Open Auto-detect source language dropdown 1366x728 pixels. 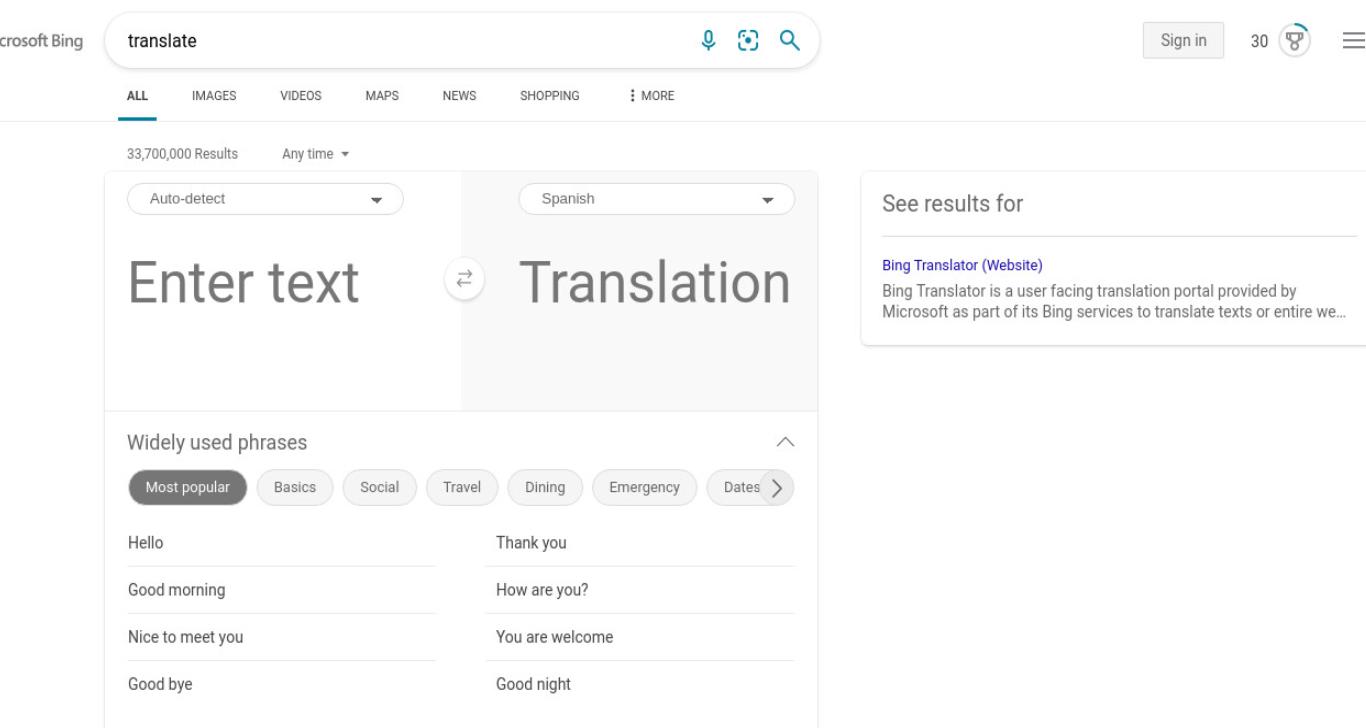[265, 199]
